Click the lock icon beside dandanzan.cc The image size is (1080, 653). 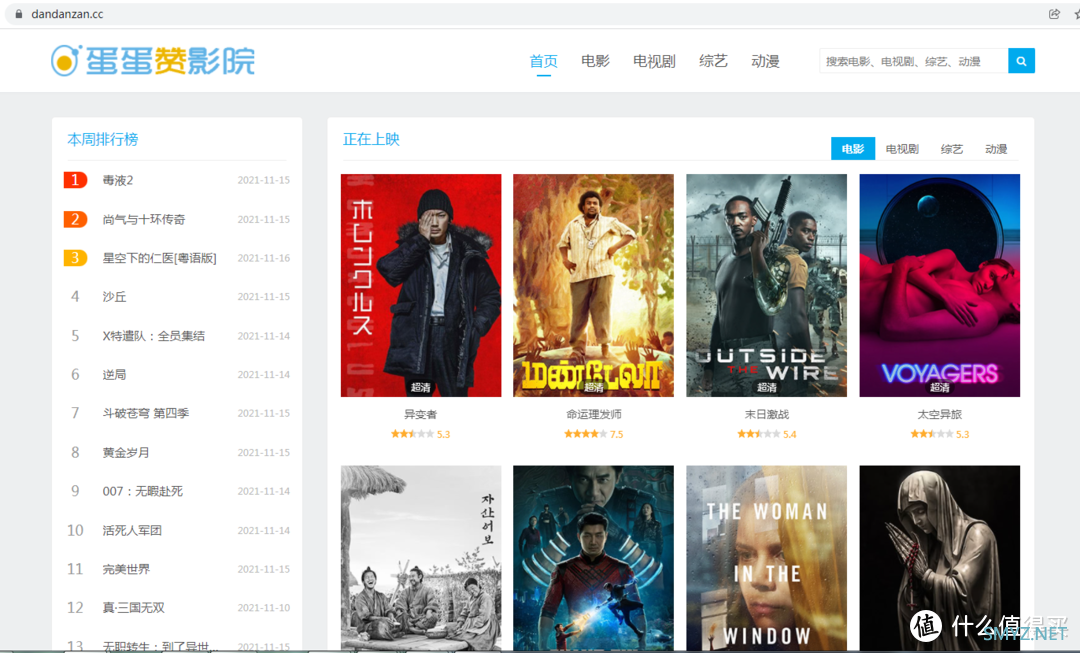coord(19,14)
